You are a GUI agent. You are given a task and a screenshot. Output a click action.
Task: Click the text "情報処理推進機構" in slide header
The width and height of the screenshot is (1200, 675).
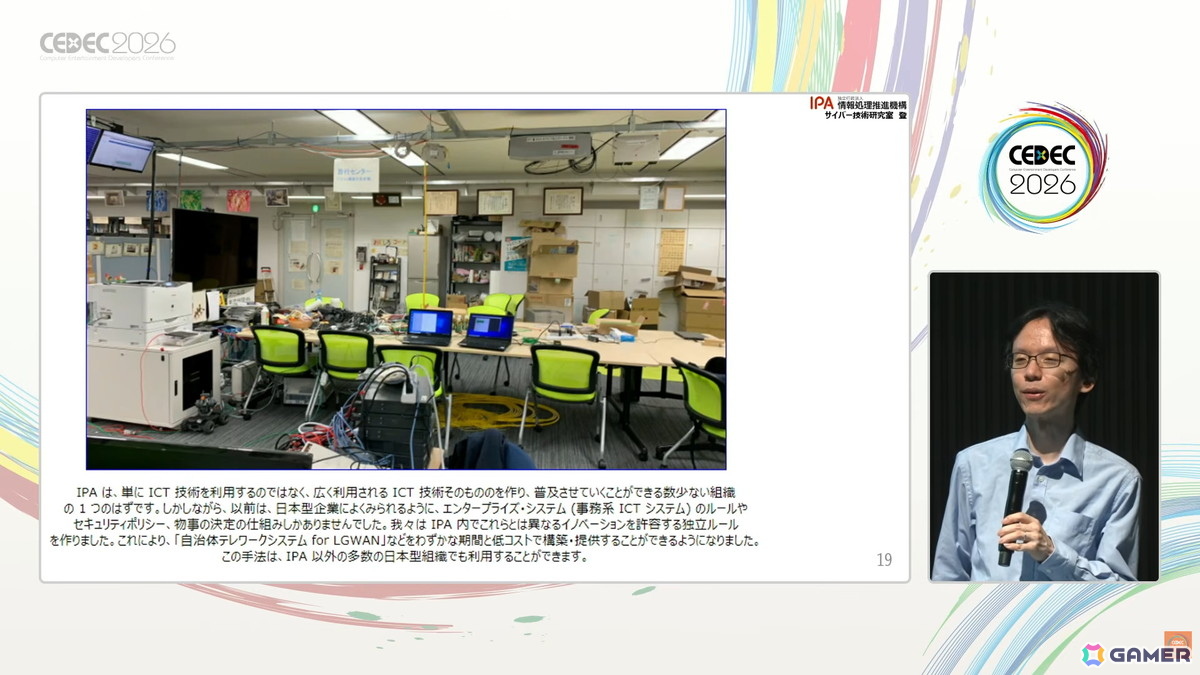871,105
